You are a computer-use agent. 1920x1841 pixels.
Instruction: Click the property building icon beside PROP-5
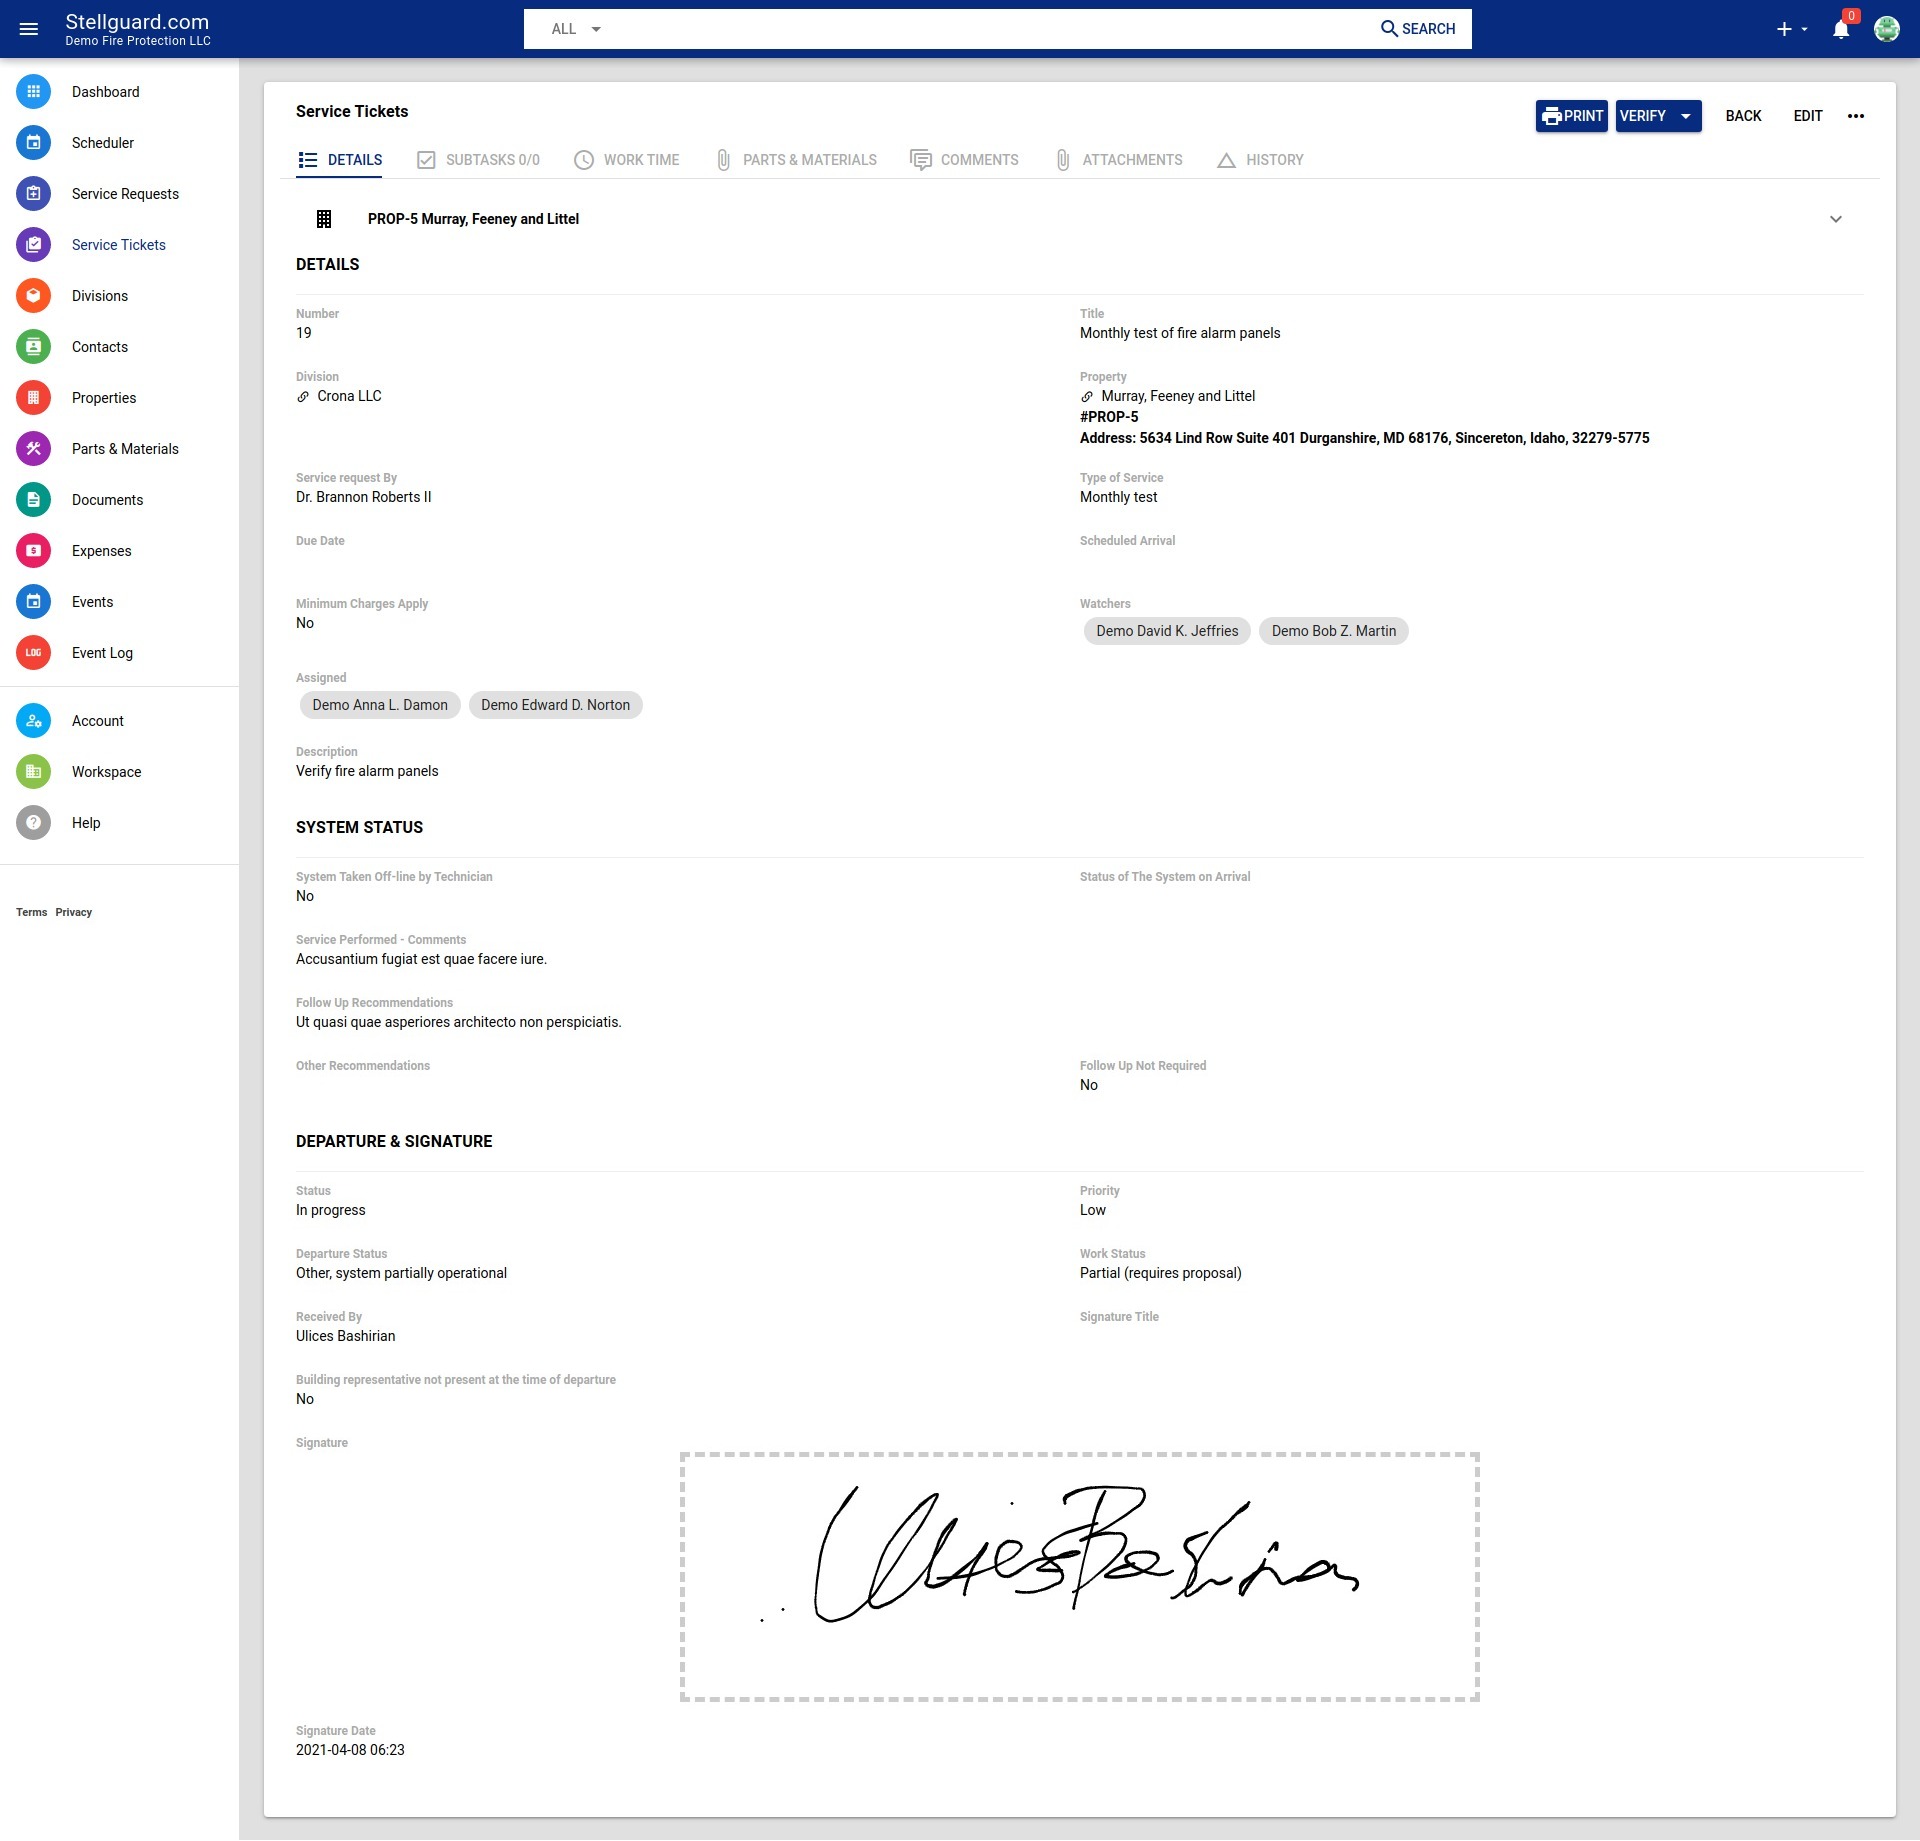[324, 219]
